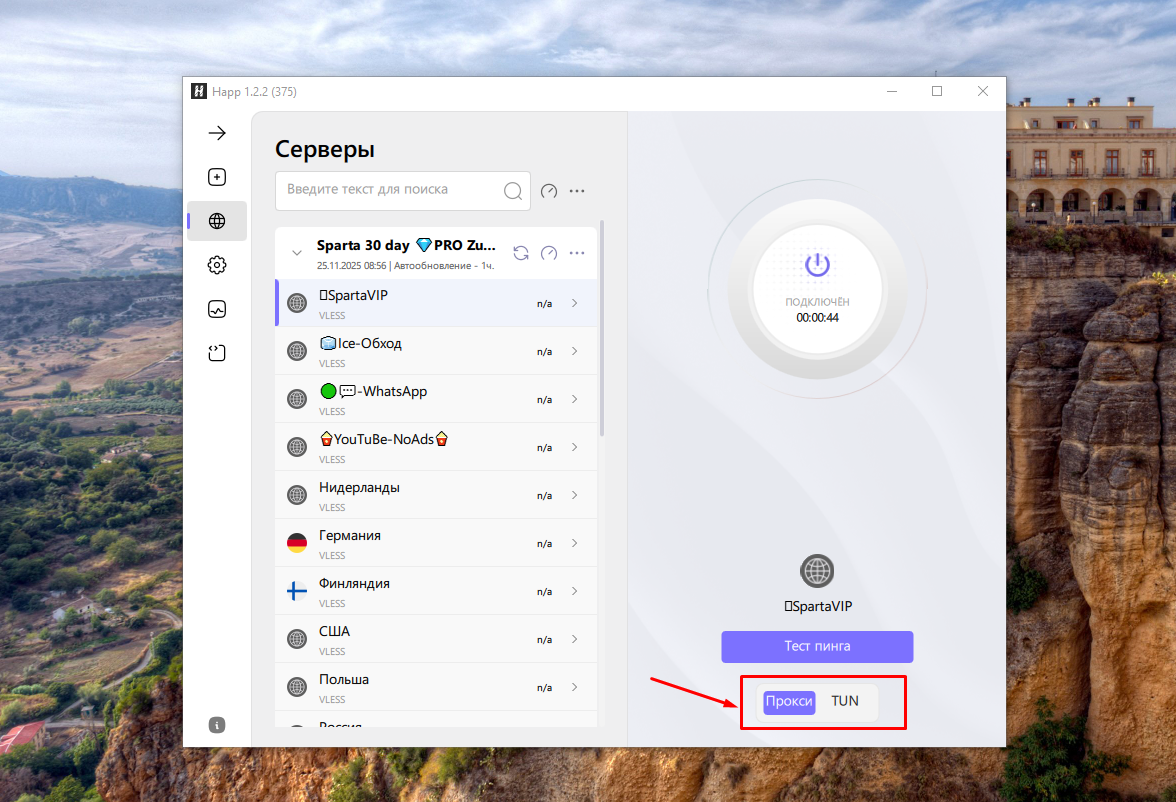Select the Нидерланды server
The image size is (1176, 802).
[436, 495]
